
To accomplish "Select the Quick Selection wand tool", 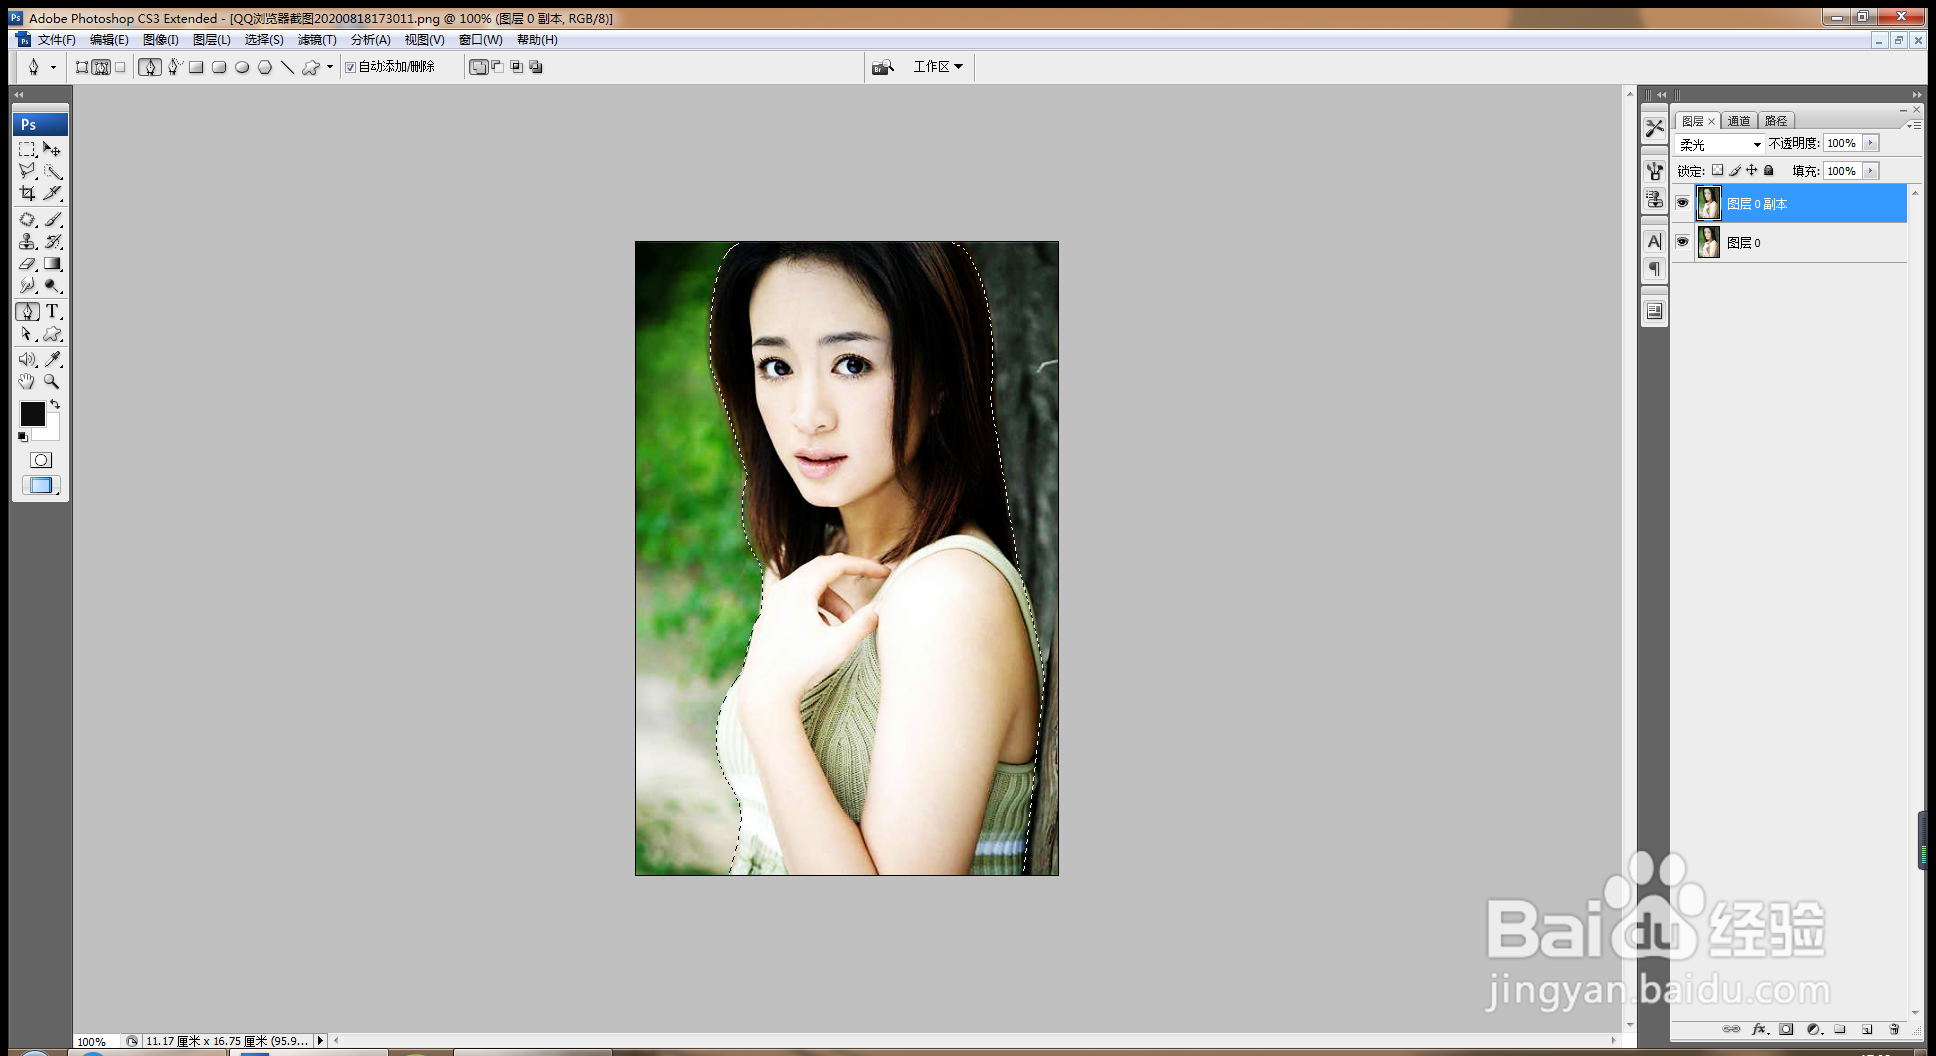I will point(52,171).
